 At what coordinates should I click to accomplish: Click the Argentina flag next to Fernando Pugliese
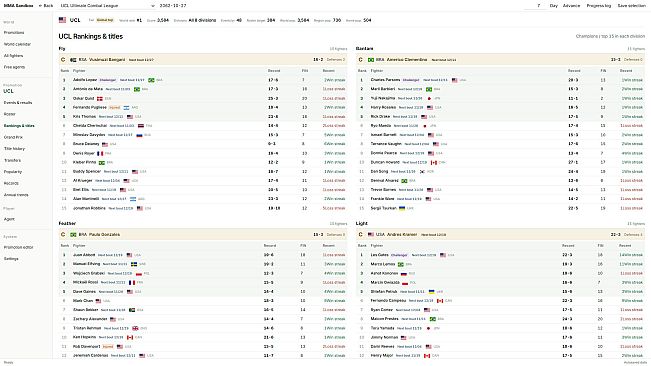click(126, 107)
